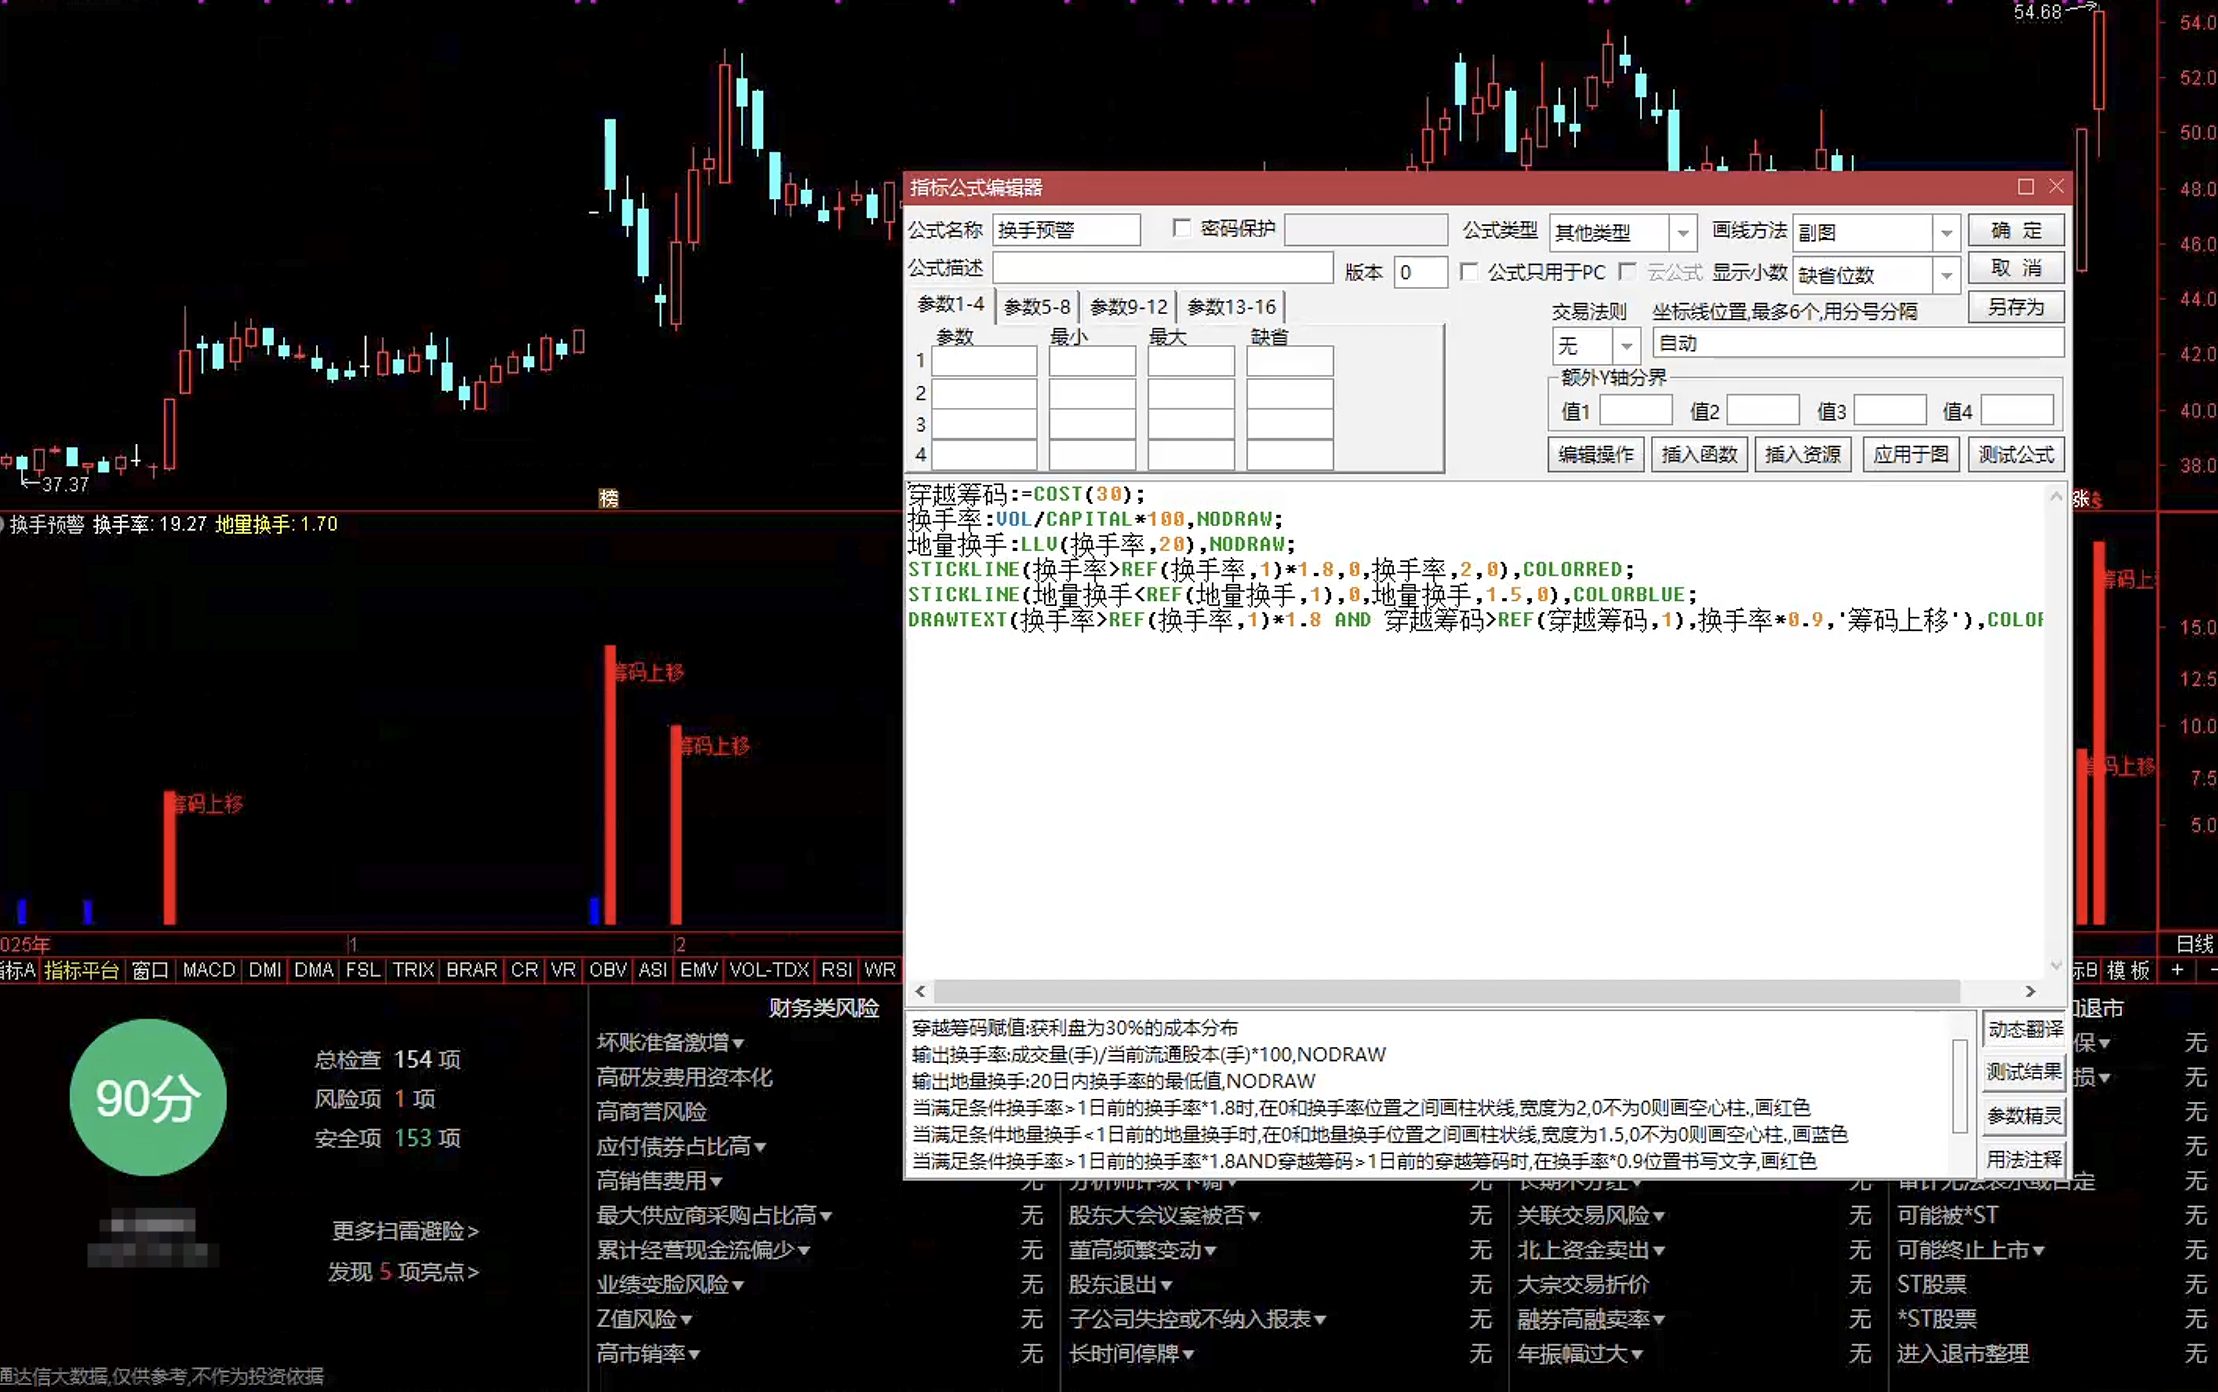Focus the 值4 input field
Image resolution: width=2218 pixels, height=1392 pixels.
[2017, 411]
